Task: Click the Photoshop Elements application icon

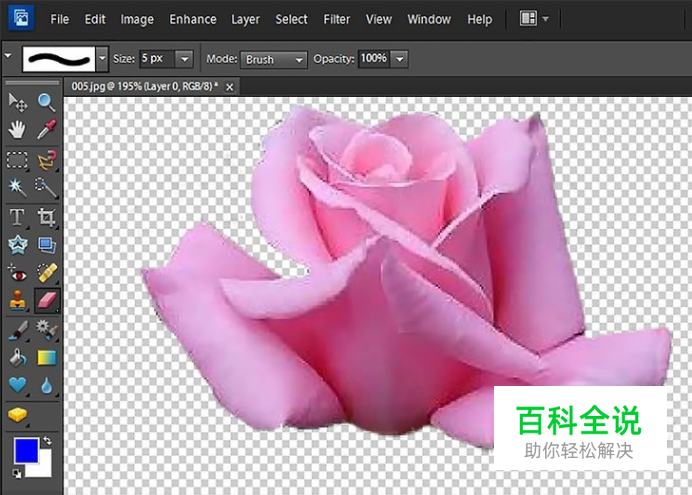Action: click(21, 18)
